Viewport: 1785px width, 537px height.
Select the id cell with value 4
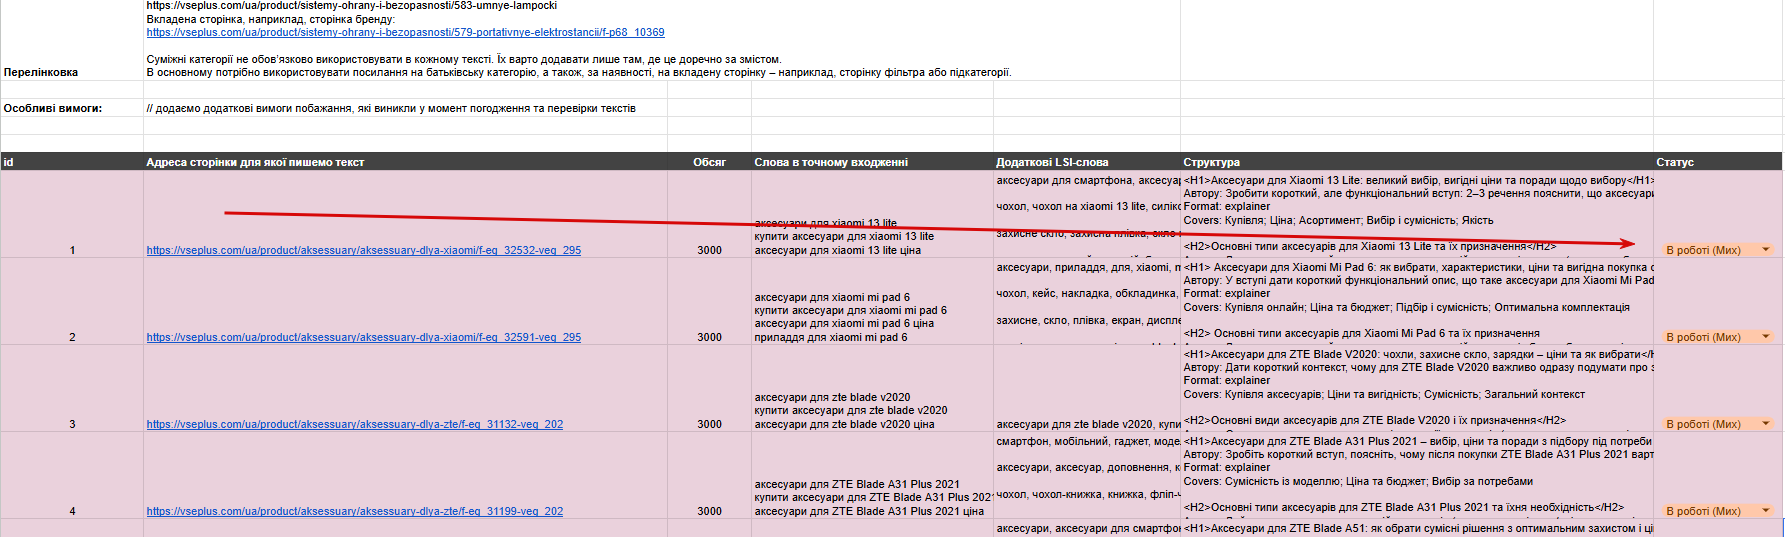point(72,475)
